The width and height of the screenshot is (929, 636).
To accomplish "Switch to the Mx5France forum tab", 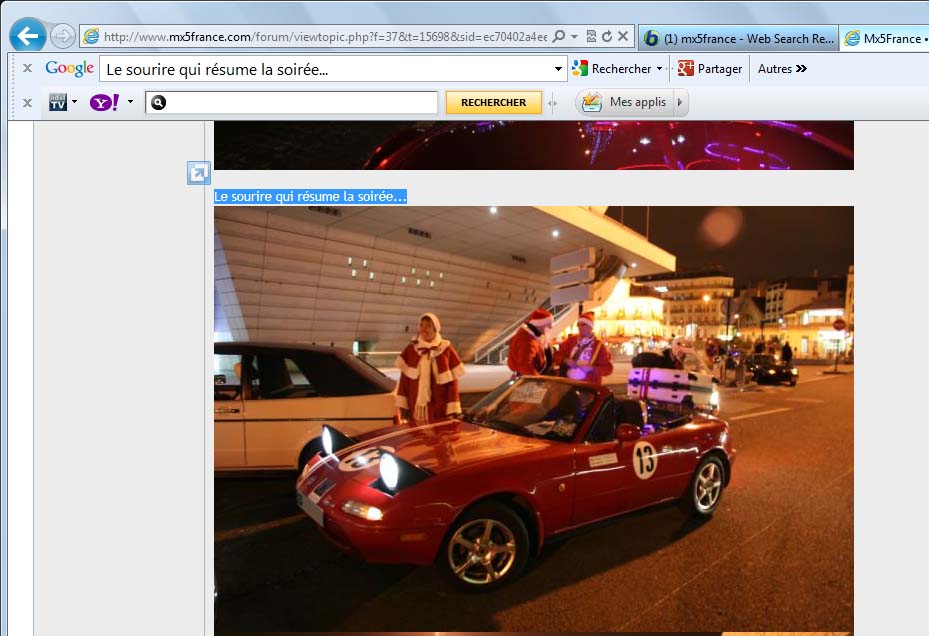I will pos(884,38).
